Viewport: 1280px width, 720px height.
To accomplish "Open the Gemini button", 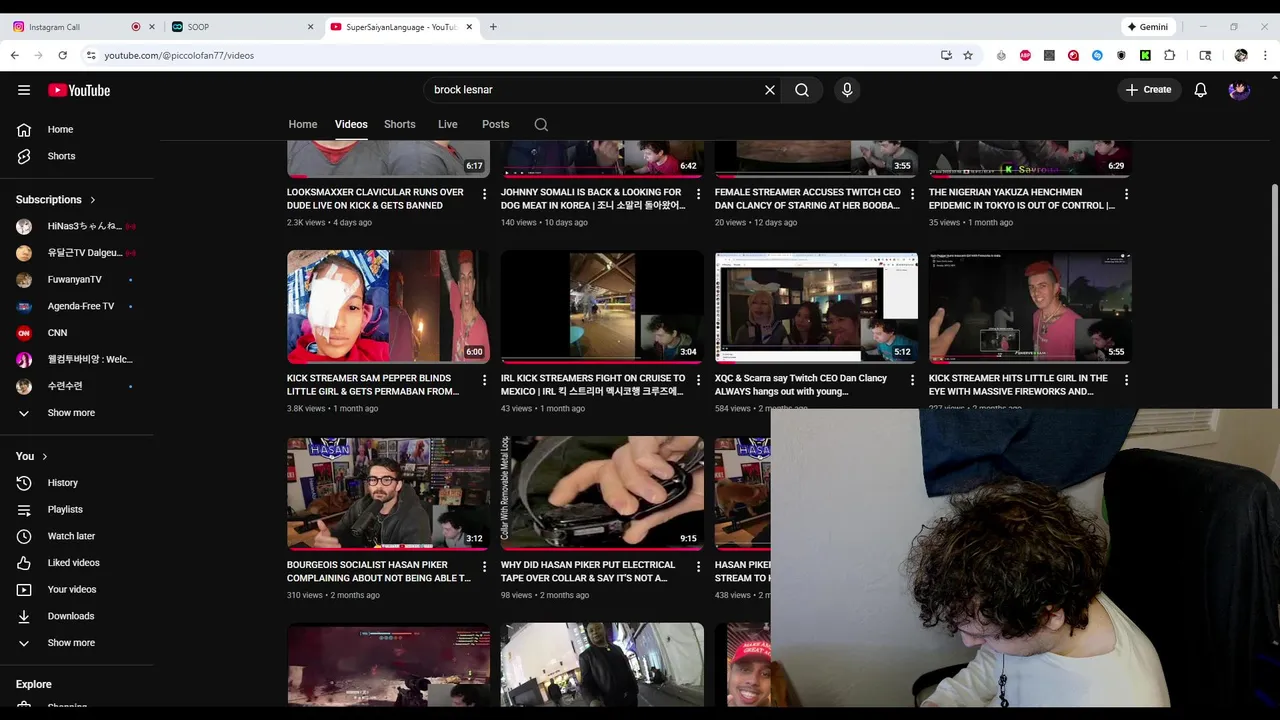I will coord(1147,27).
